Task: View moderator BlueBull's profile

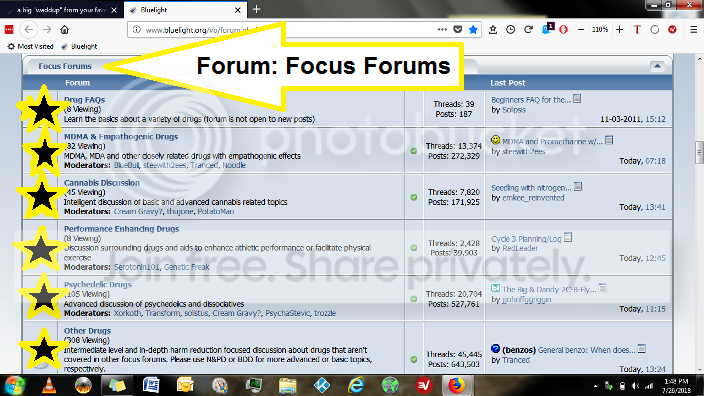Action: pos(127,165)
